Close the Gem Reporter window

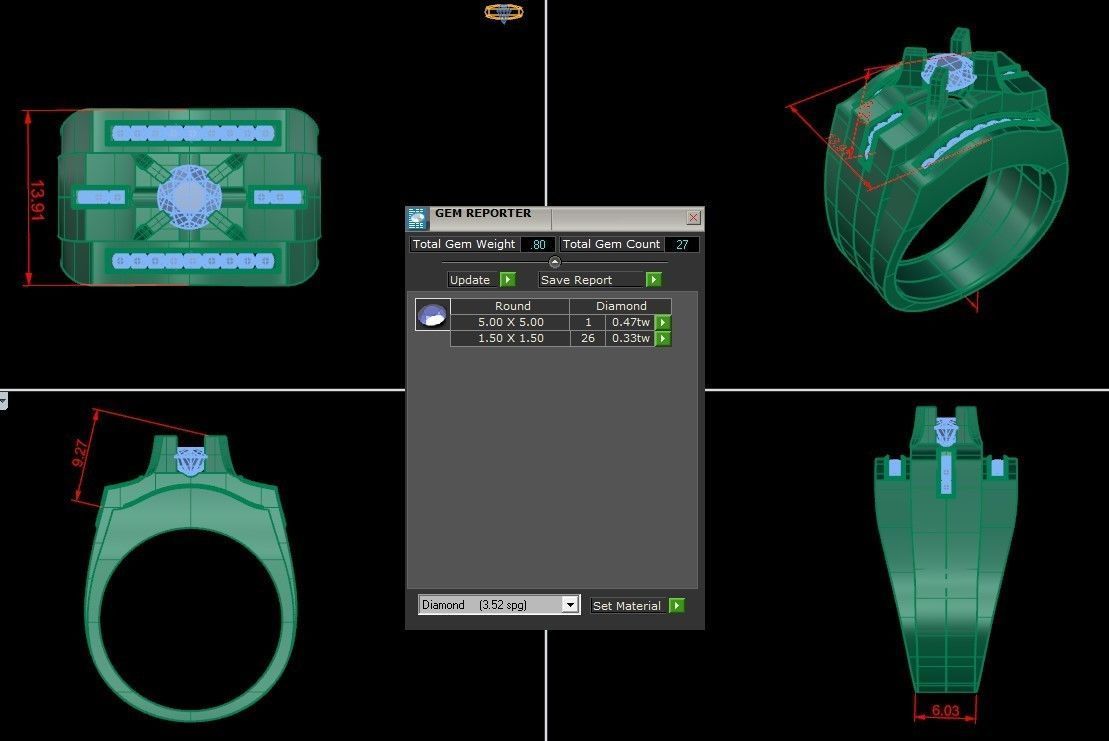click(x=693, y=218)
